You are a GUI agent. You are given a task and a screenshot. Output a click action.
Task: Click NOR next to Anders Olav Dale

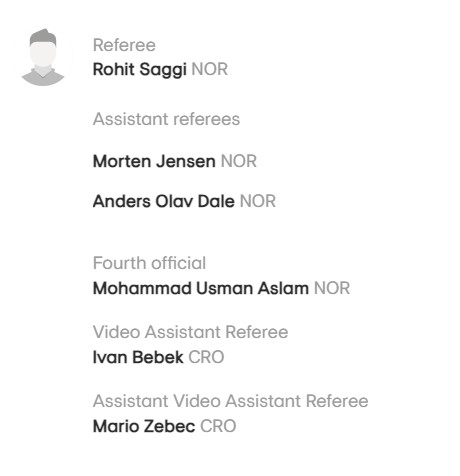tap(258, 201)
